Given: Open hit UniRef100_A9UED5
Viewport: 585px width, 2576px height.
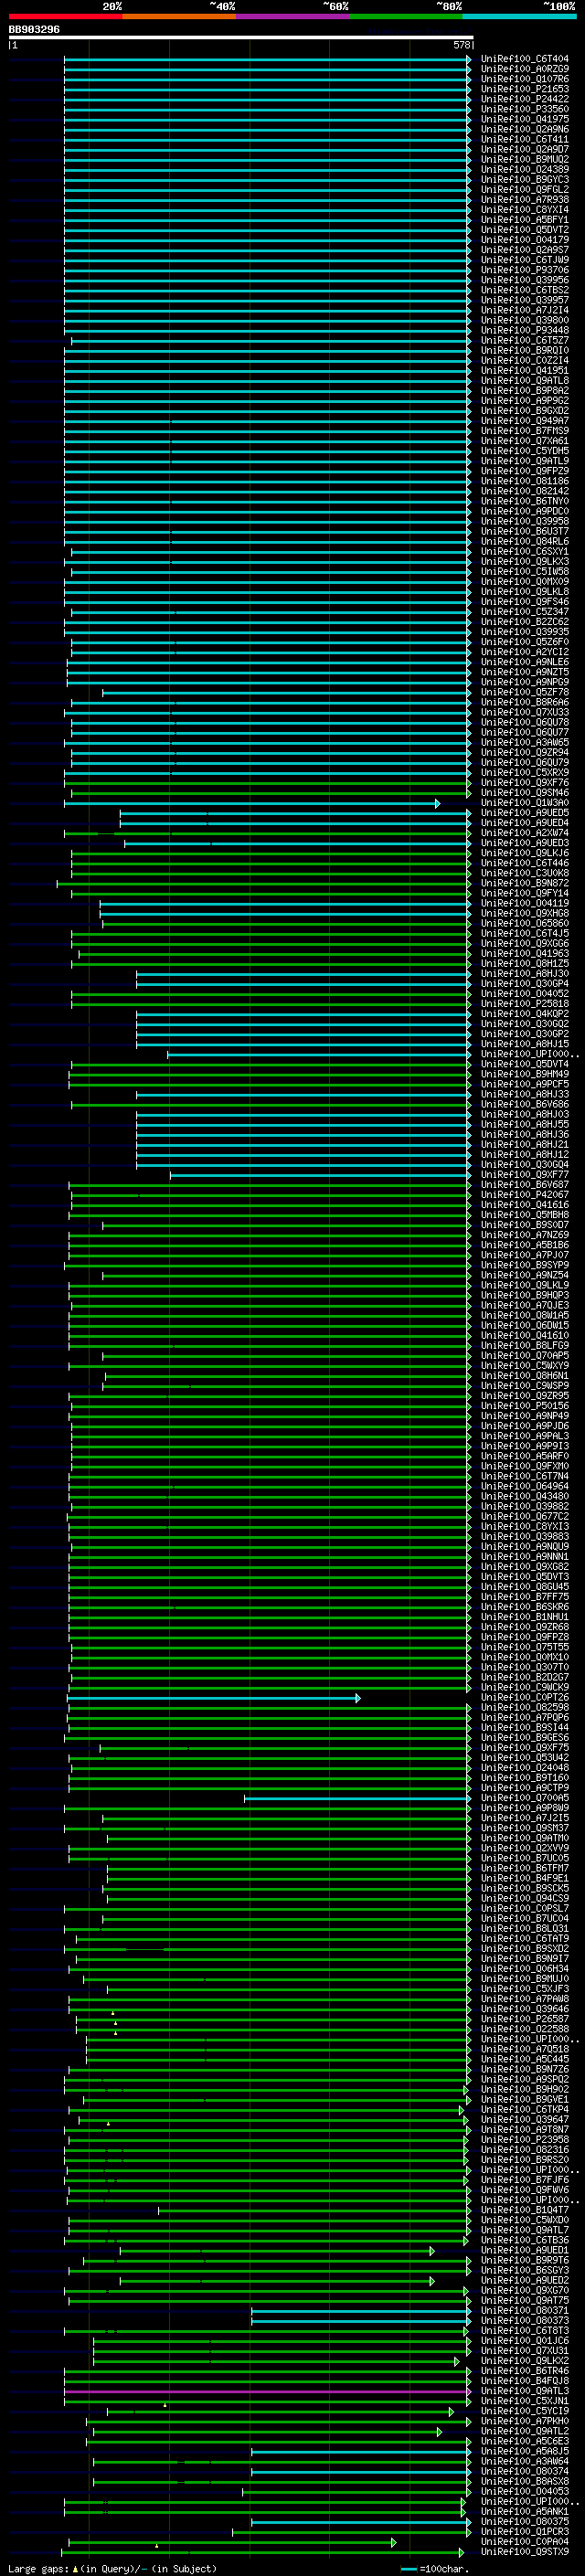Looking at the screenshot, I should click(x=524, y=813).
